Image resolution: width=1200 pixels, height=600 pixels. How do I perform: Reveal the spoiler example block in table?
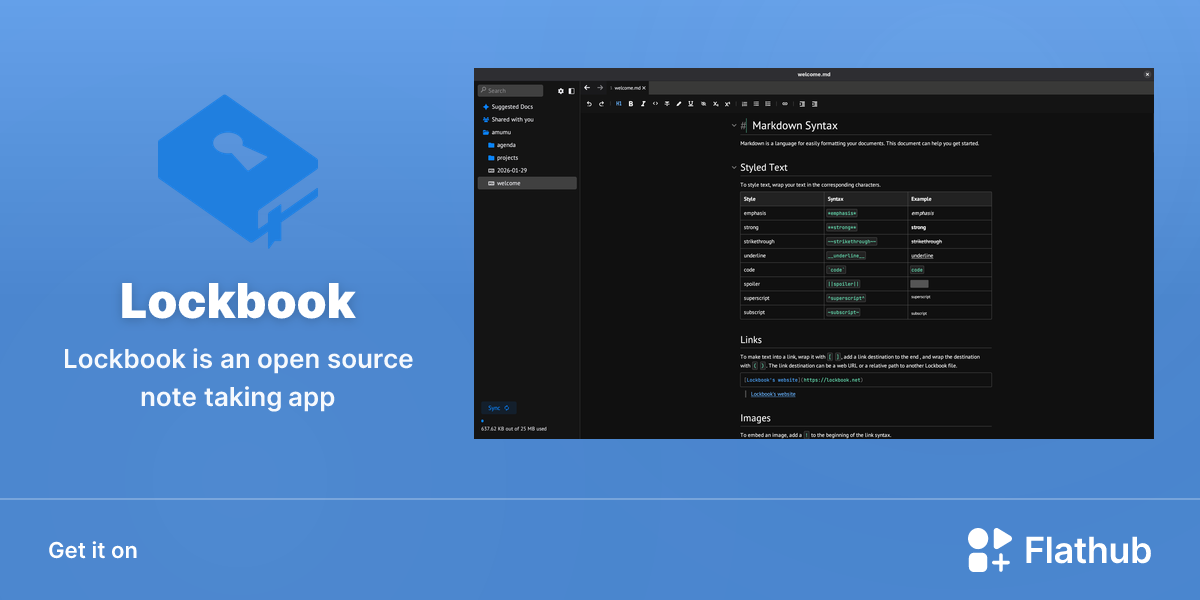[x=919, y=284]
